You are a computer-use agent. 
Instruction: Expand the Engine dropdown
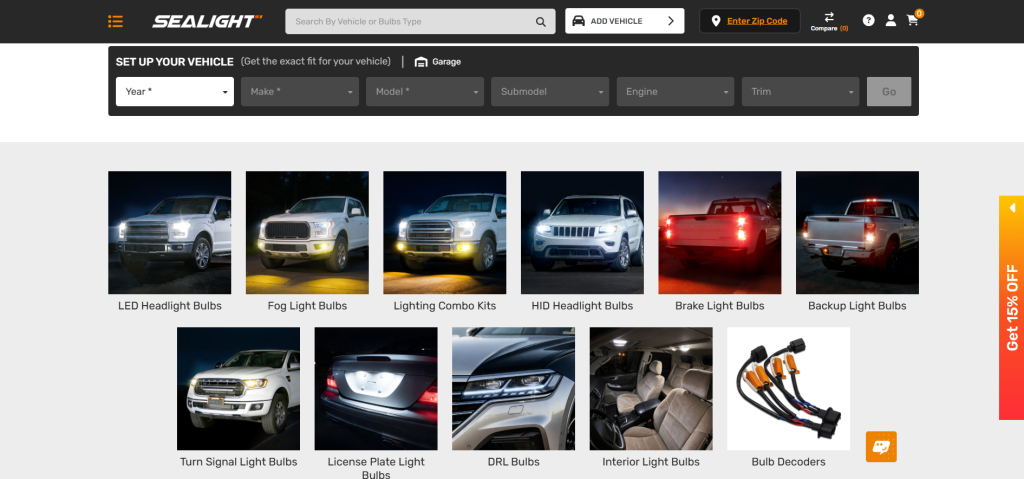click(675, 92)
